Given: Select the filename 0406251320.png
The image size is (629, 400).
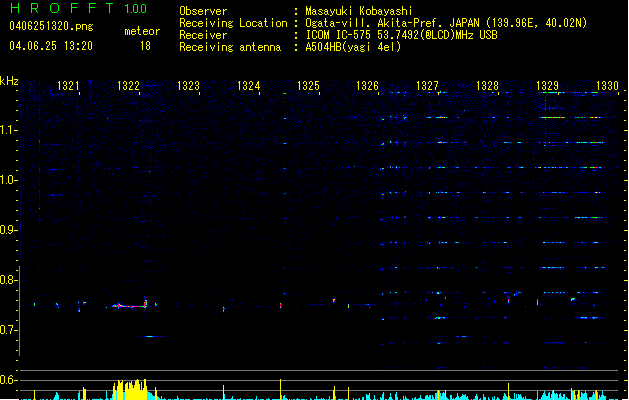Looking at the screenshot, I should [x=51, y=26].
